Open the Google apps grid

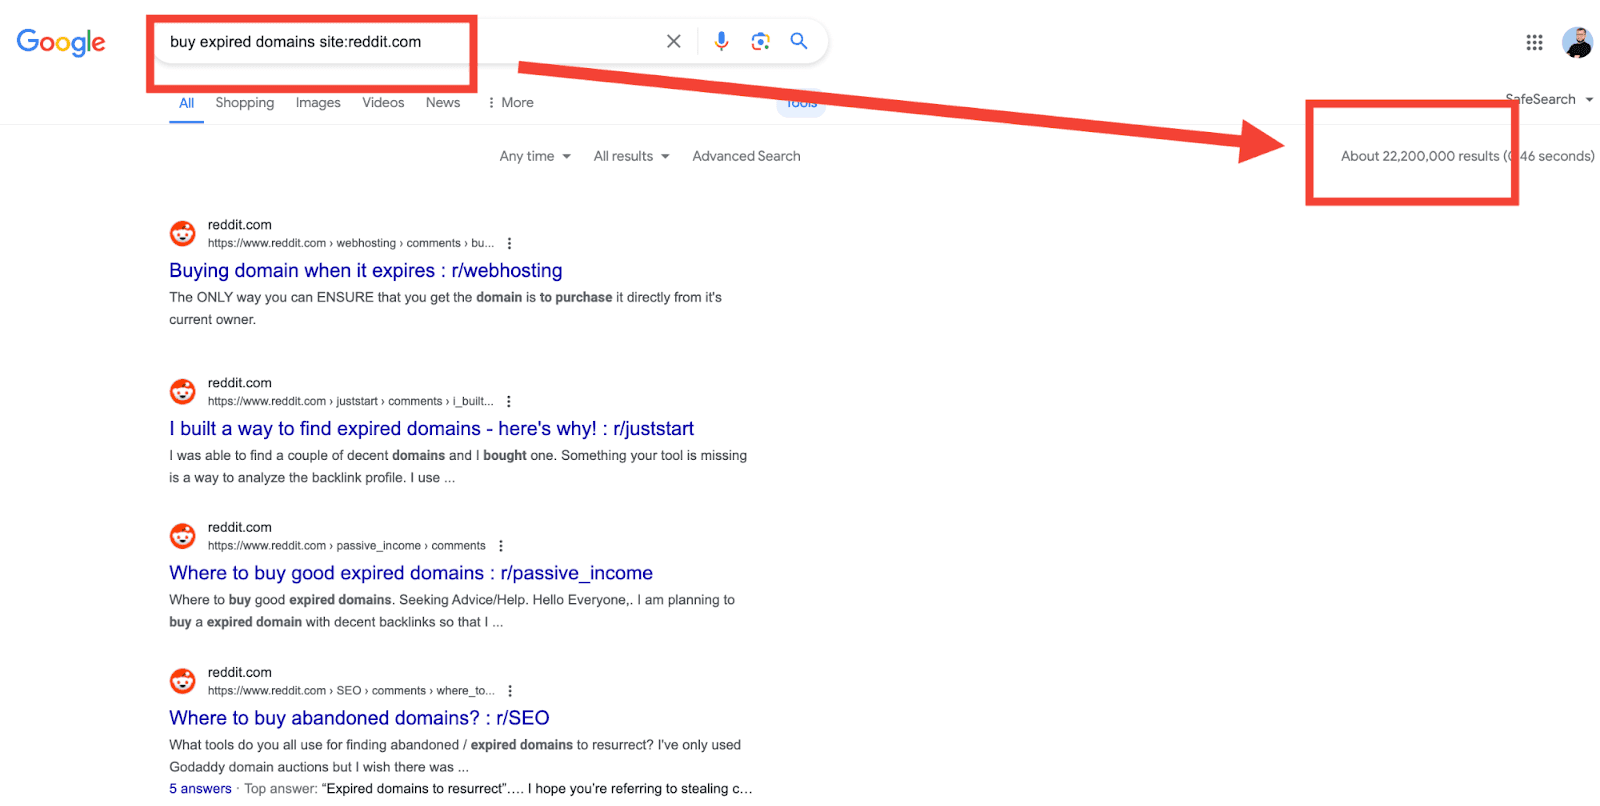pyautogui.click(x=1534, y=42)
